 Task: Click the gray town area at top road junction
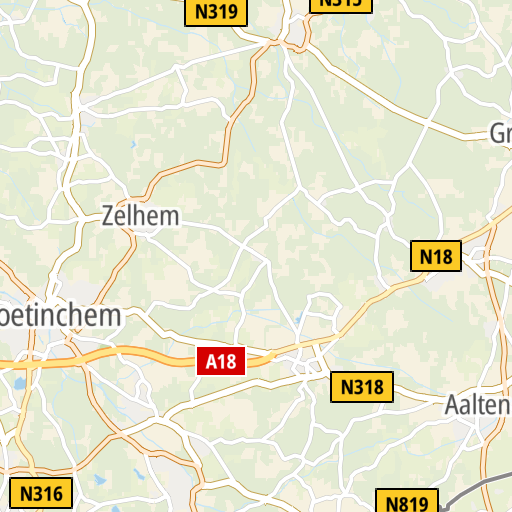(x=296, y=33)
